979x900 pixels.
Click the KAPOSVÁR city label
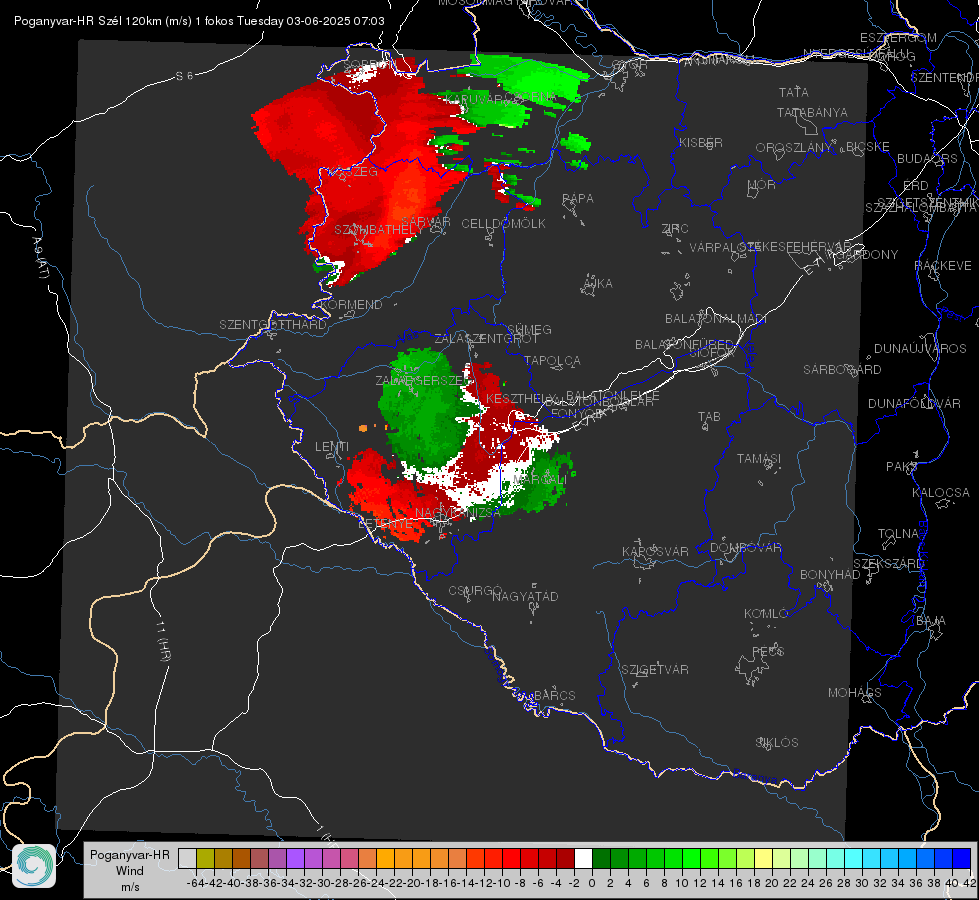(x=655, y=551)
